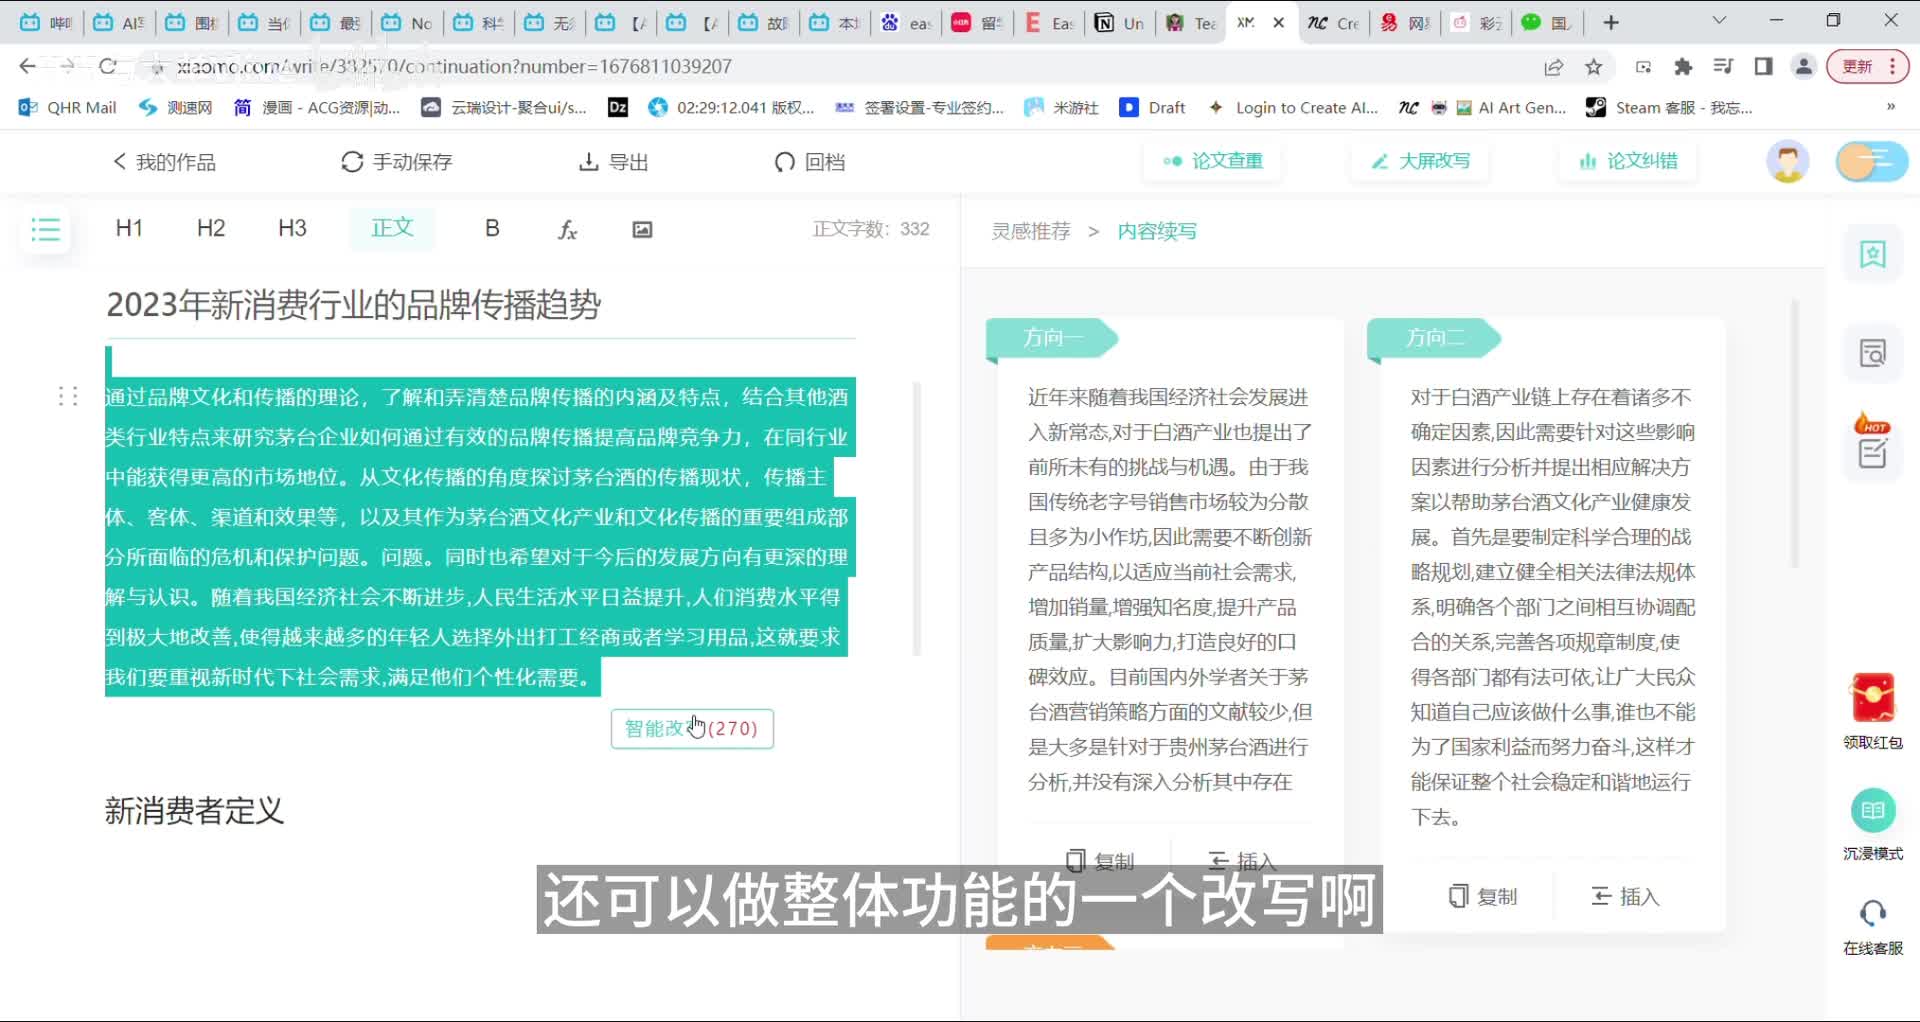Open the bookmark panel icon in right sidebar
The image size is (1920, 1022).
1872,255
